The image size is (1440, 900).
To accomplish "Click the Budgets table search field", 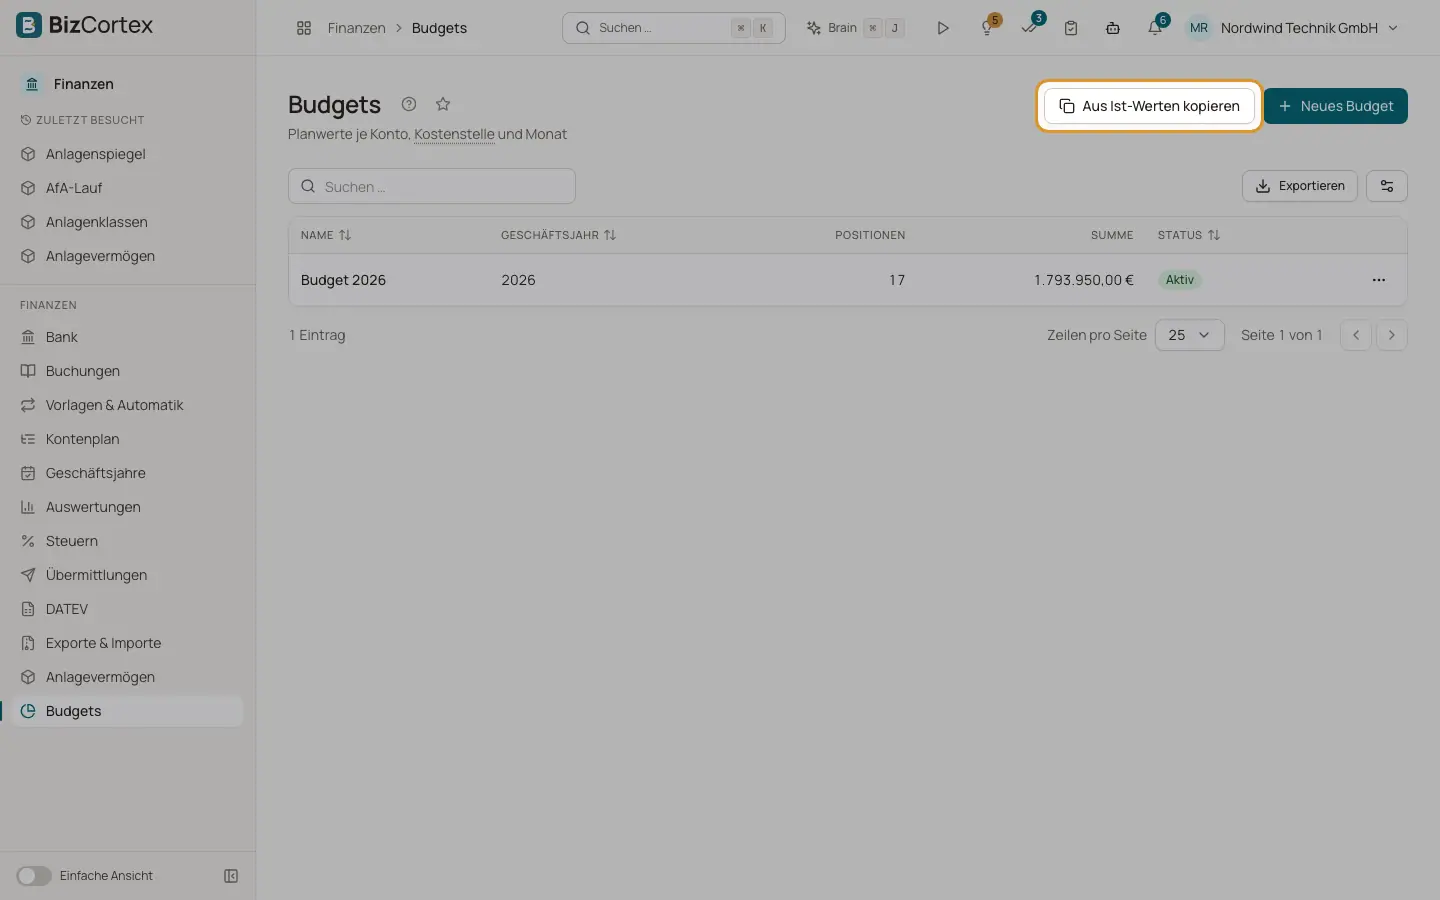I will pos(432,186).
